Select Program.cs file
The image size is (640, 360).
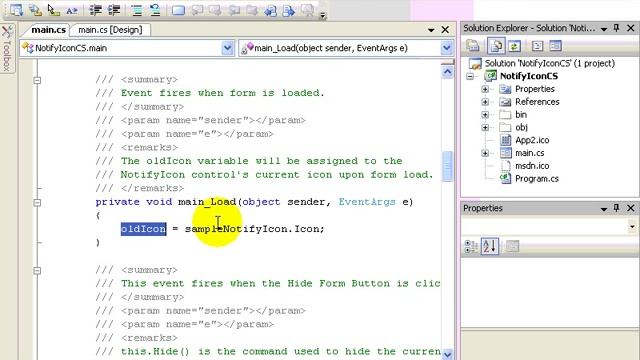click(x=537, y=179)
